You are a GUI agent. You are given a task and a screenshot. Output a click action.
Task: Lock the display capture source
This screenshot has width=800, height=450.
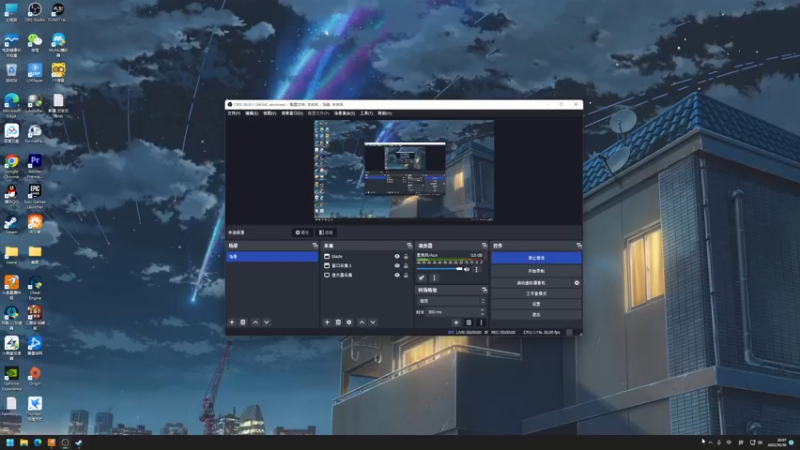pos(406,275)
